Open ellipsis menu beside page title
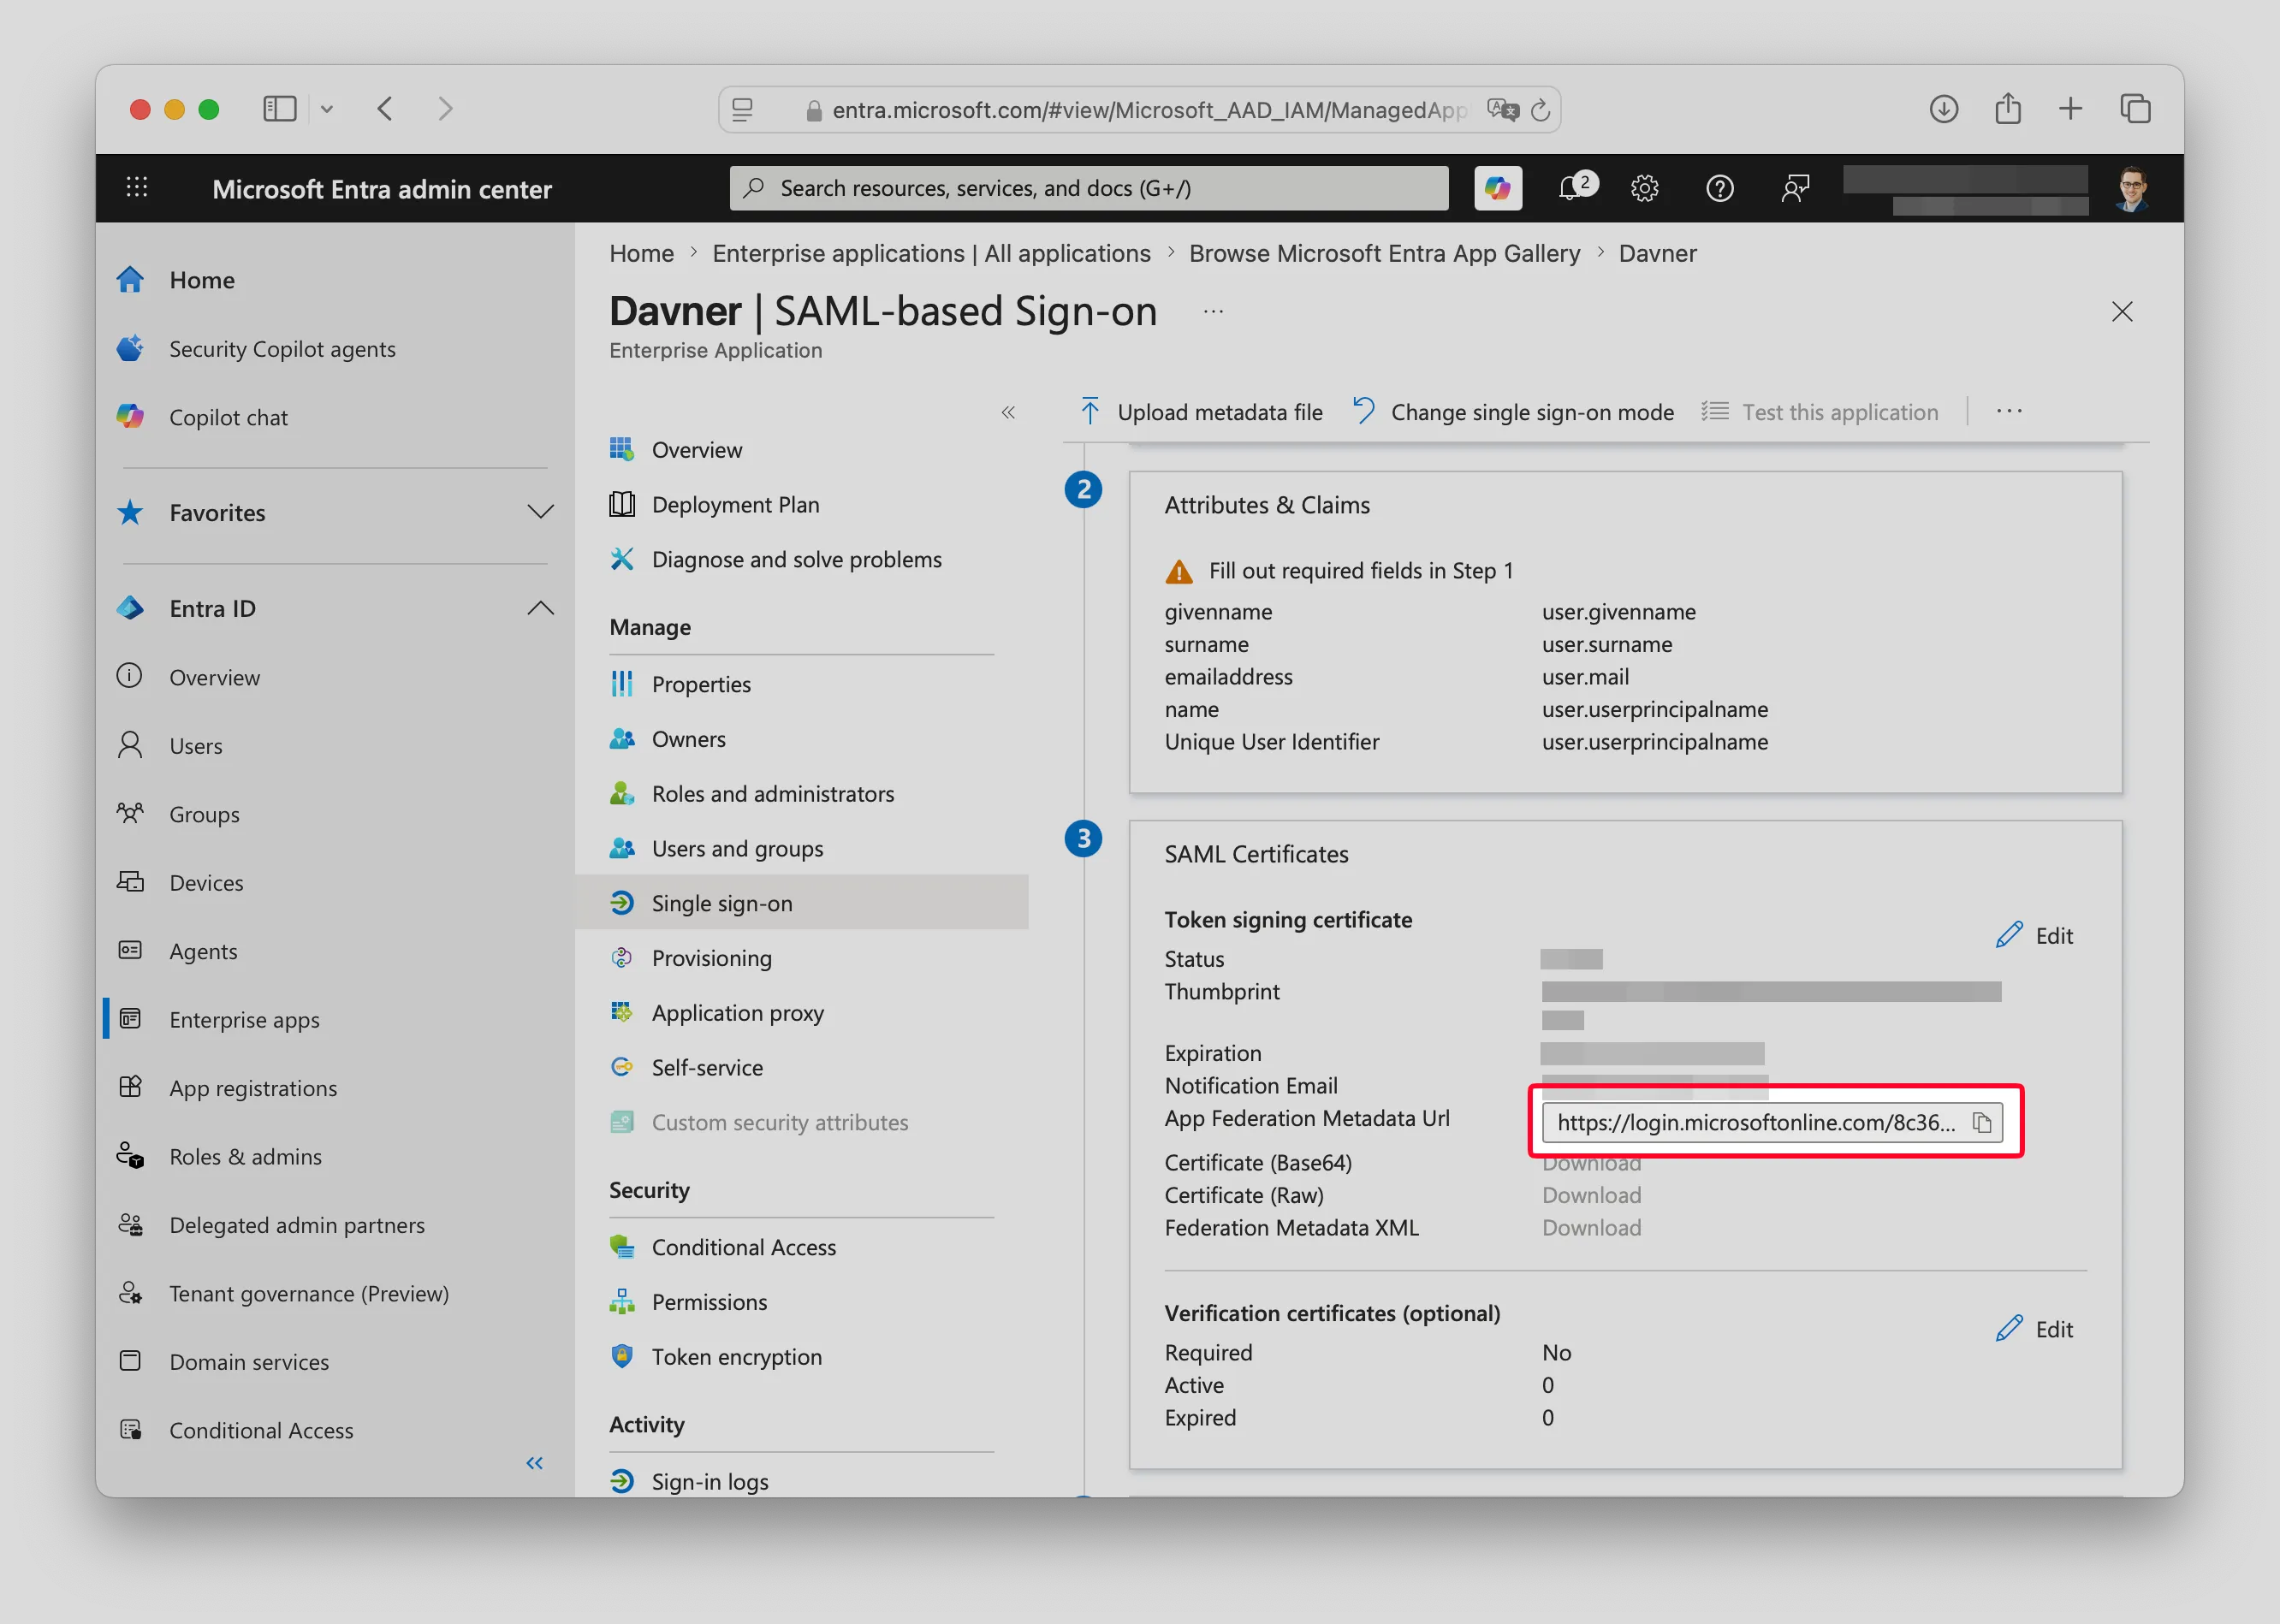This screenshot has height=1624, width=2280. tap(1213, 312)
